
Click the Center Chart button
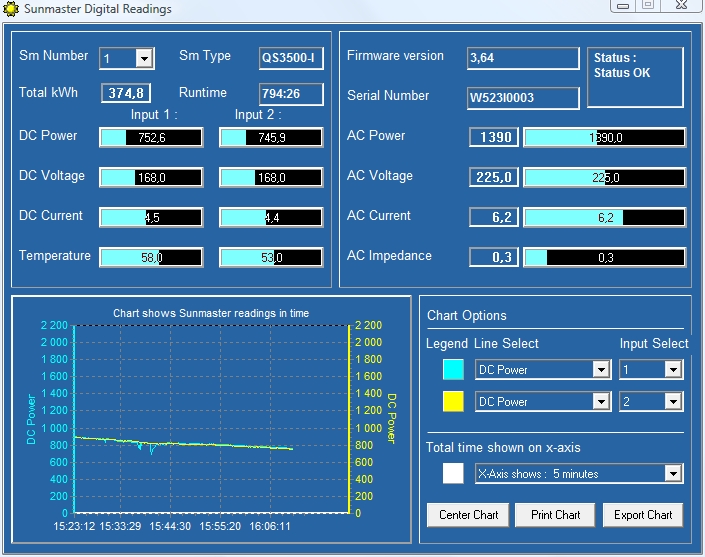468,515
